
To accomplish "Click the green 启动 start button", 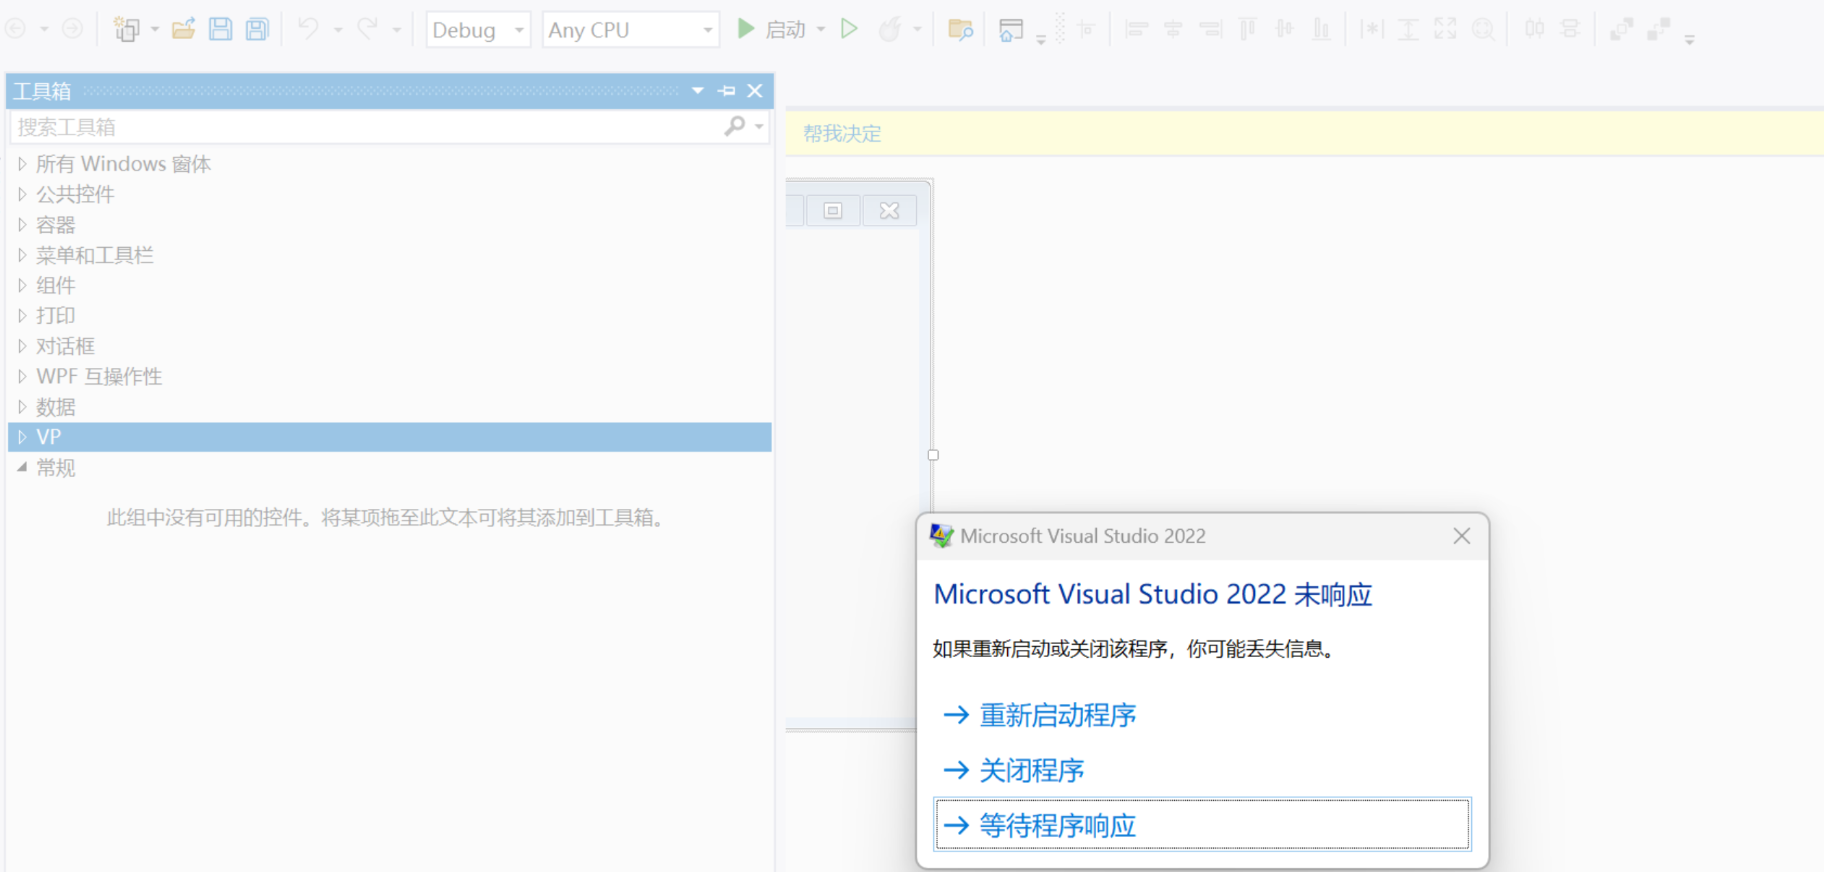I will click(771, 29).
